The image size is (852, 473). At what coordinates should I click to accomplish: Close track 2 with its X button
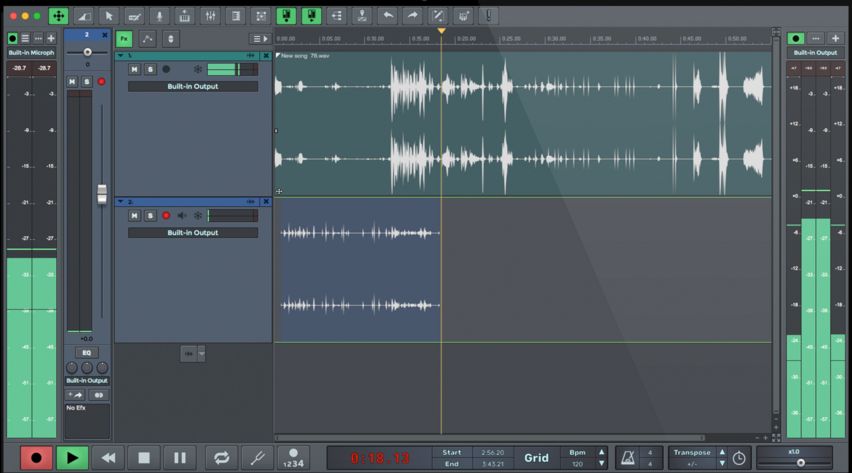click(266, 202)
